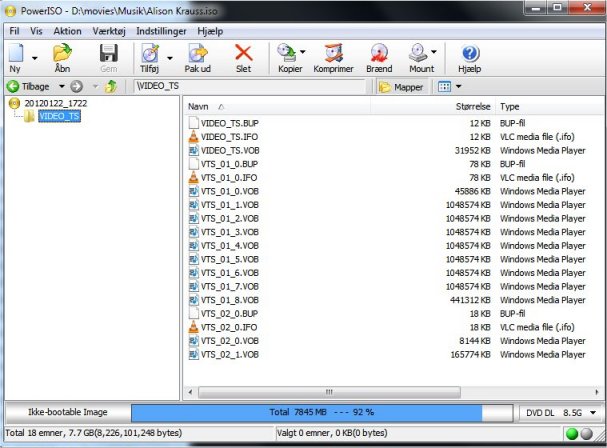Click media icon of VTS_01_0.VOB
Screen dimensions: 607x448
[194, 191]
